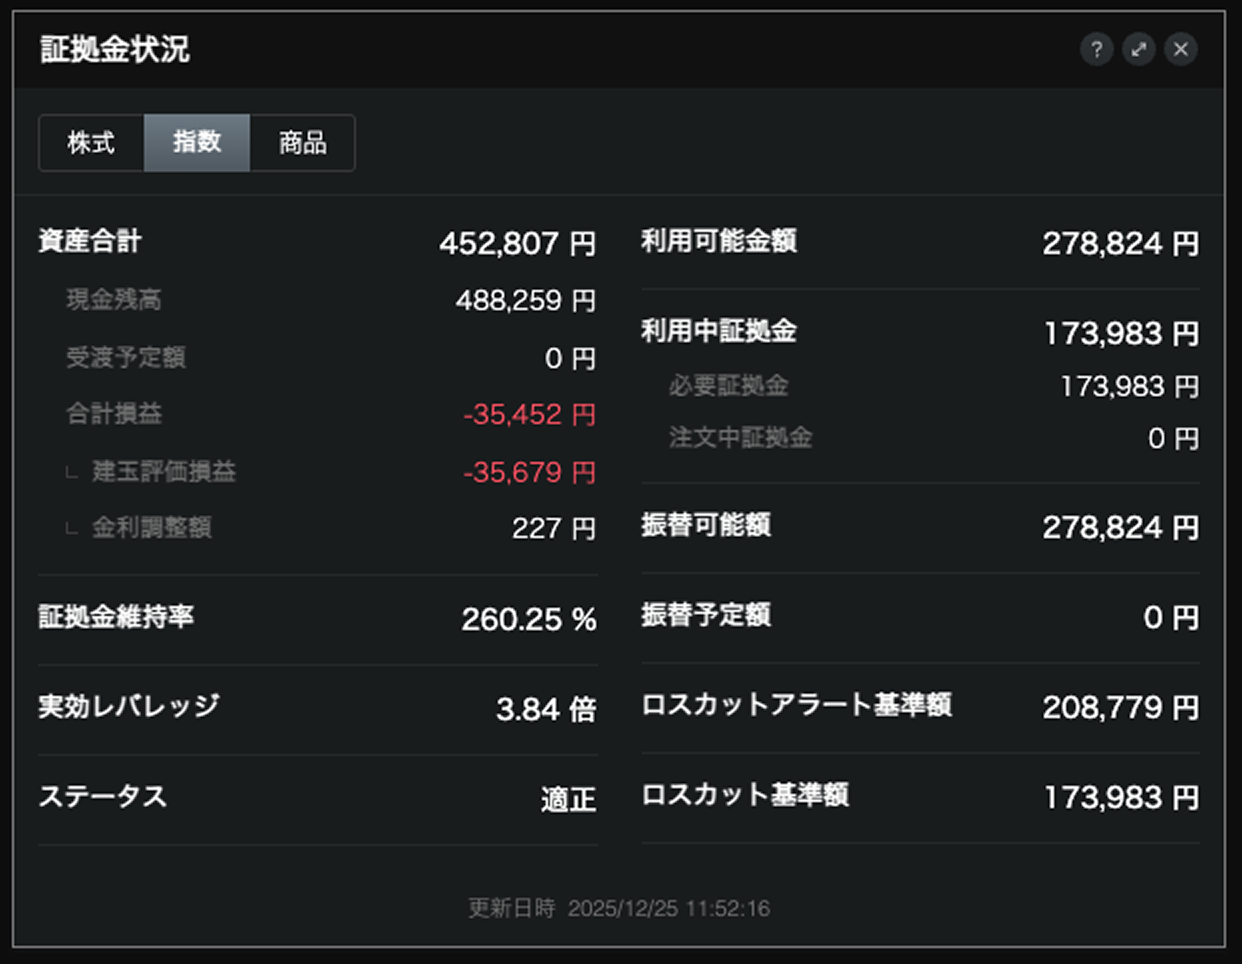Click the 金利調整額 label
This screenshot has width=1242, height=964.
[152, 527]
